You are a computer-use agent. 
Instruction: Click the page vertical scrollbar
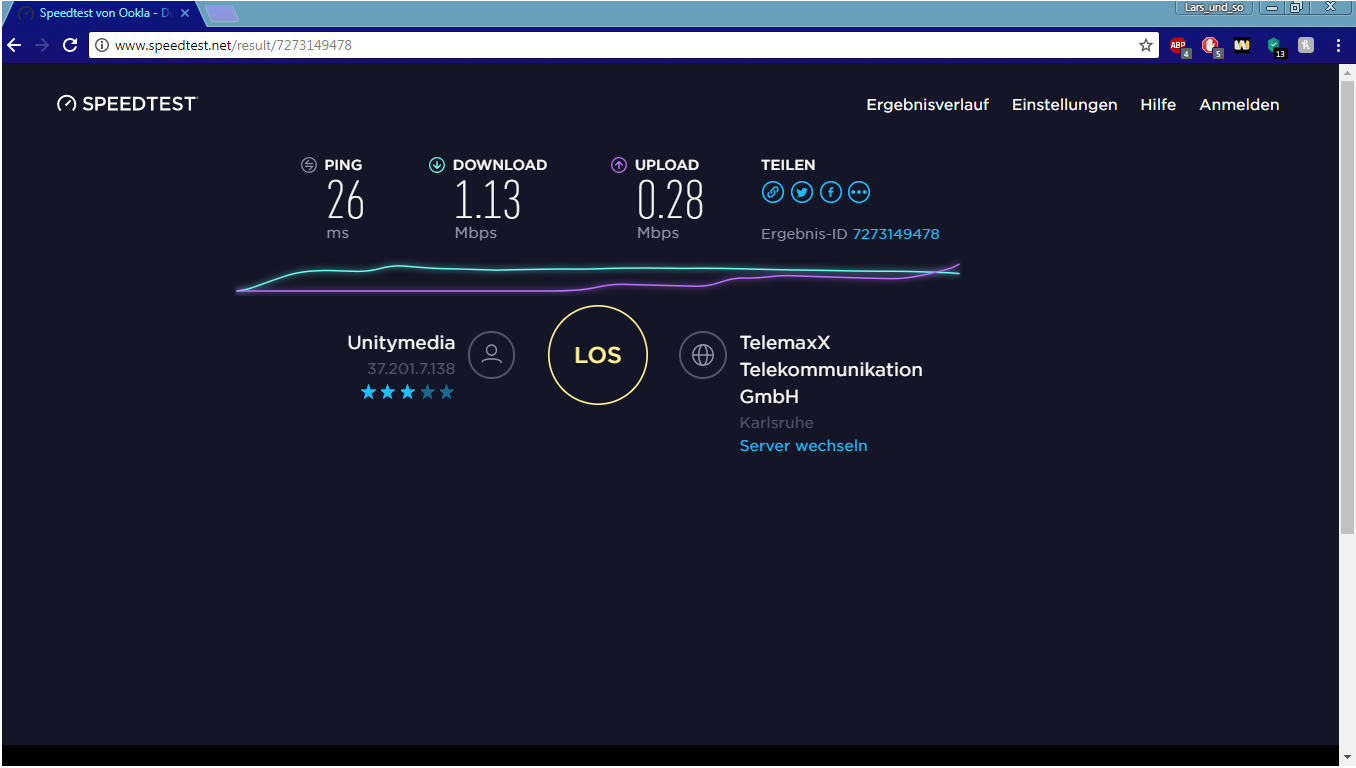tap(1347, 307)
